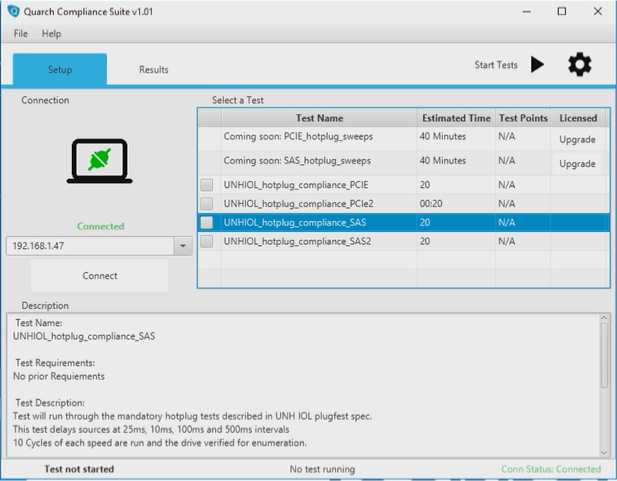Tick checkbox for UNHIOL_hotplug_compliance_PCIE

207,185
